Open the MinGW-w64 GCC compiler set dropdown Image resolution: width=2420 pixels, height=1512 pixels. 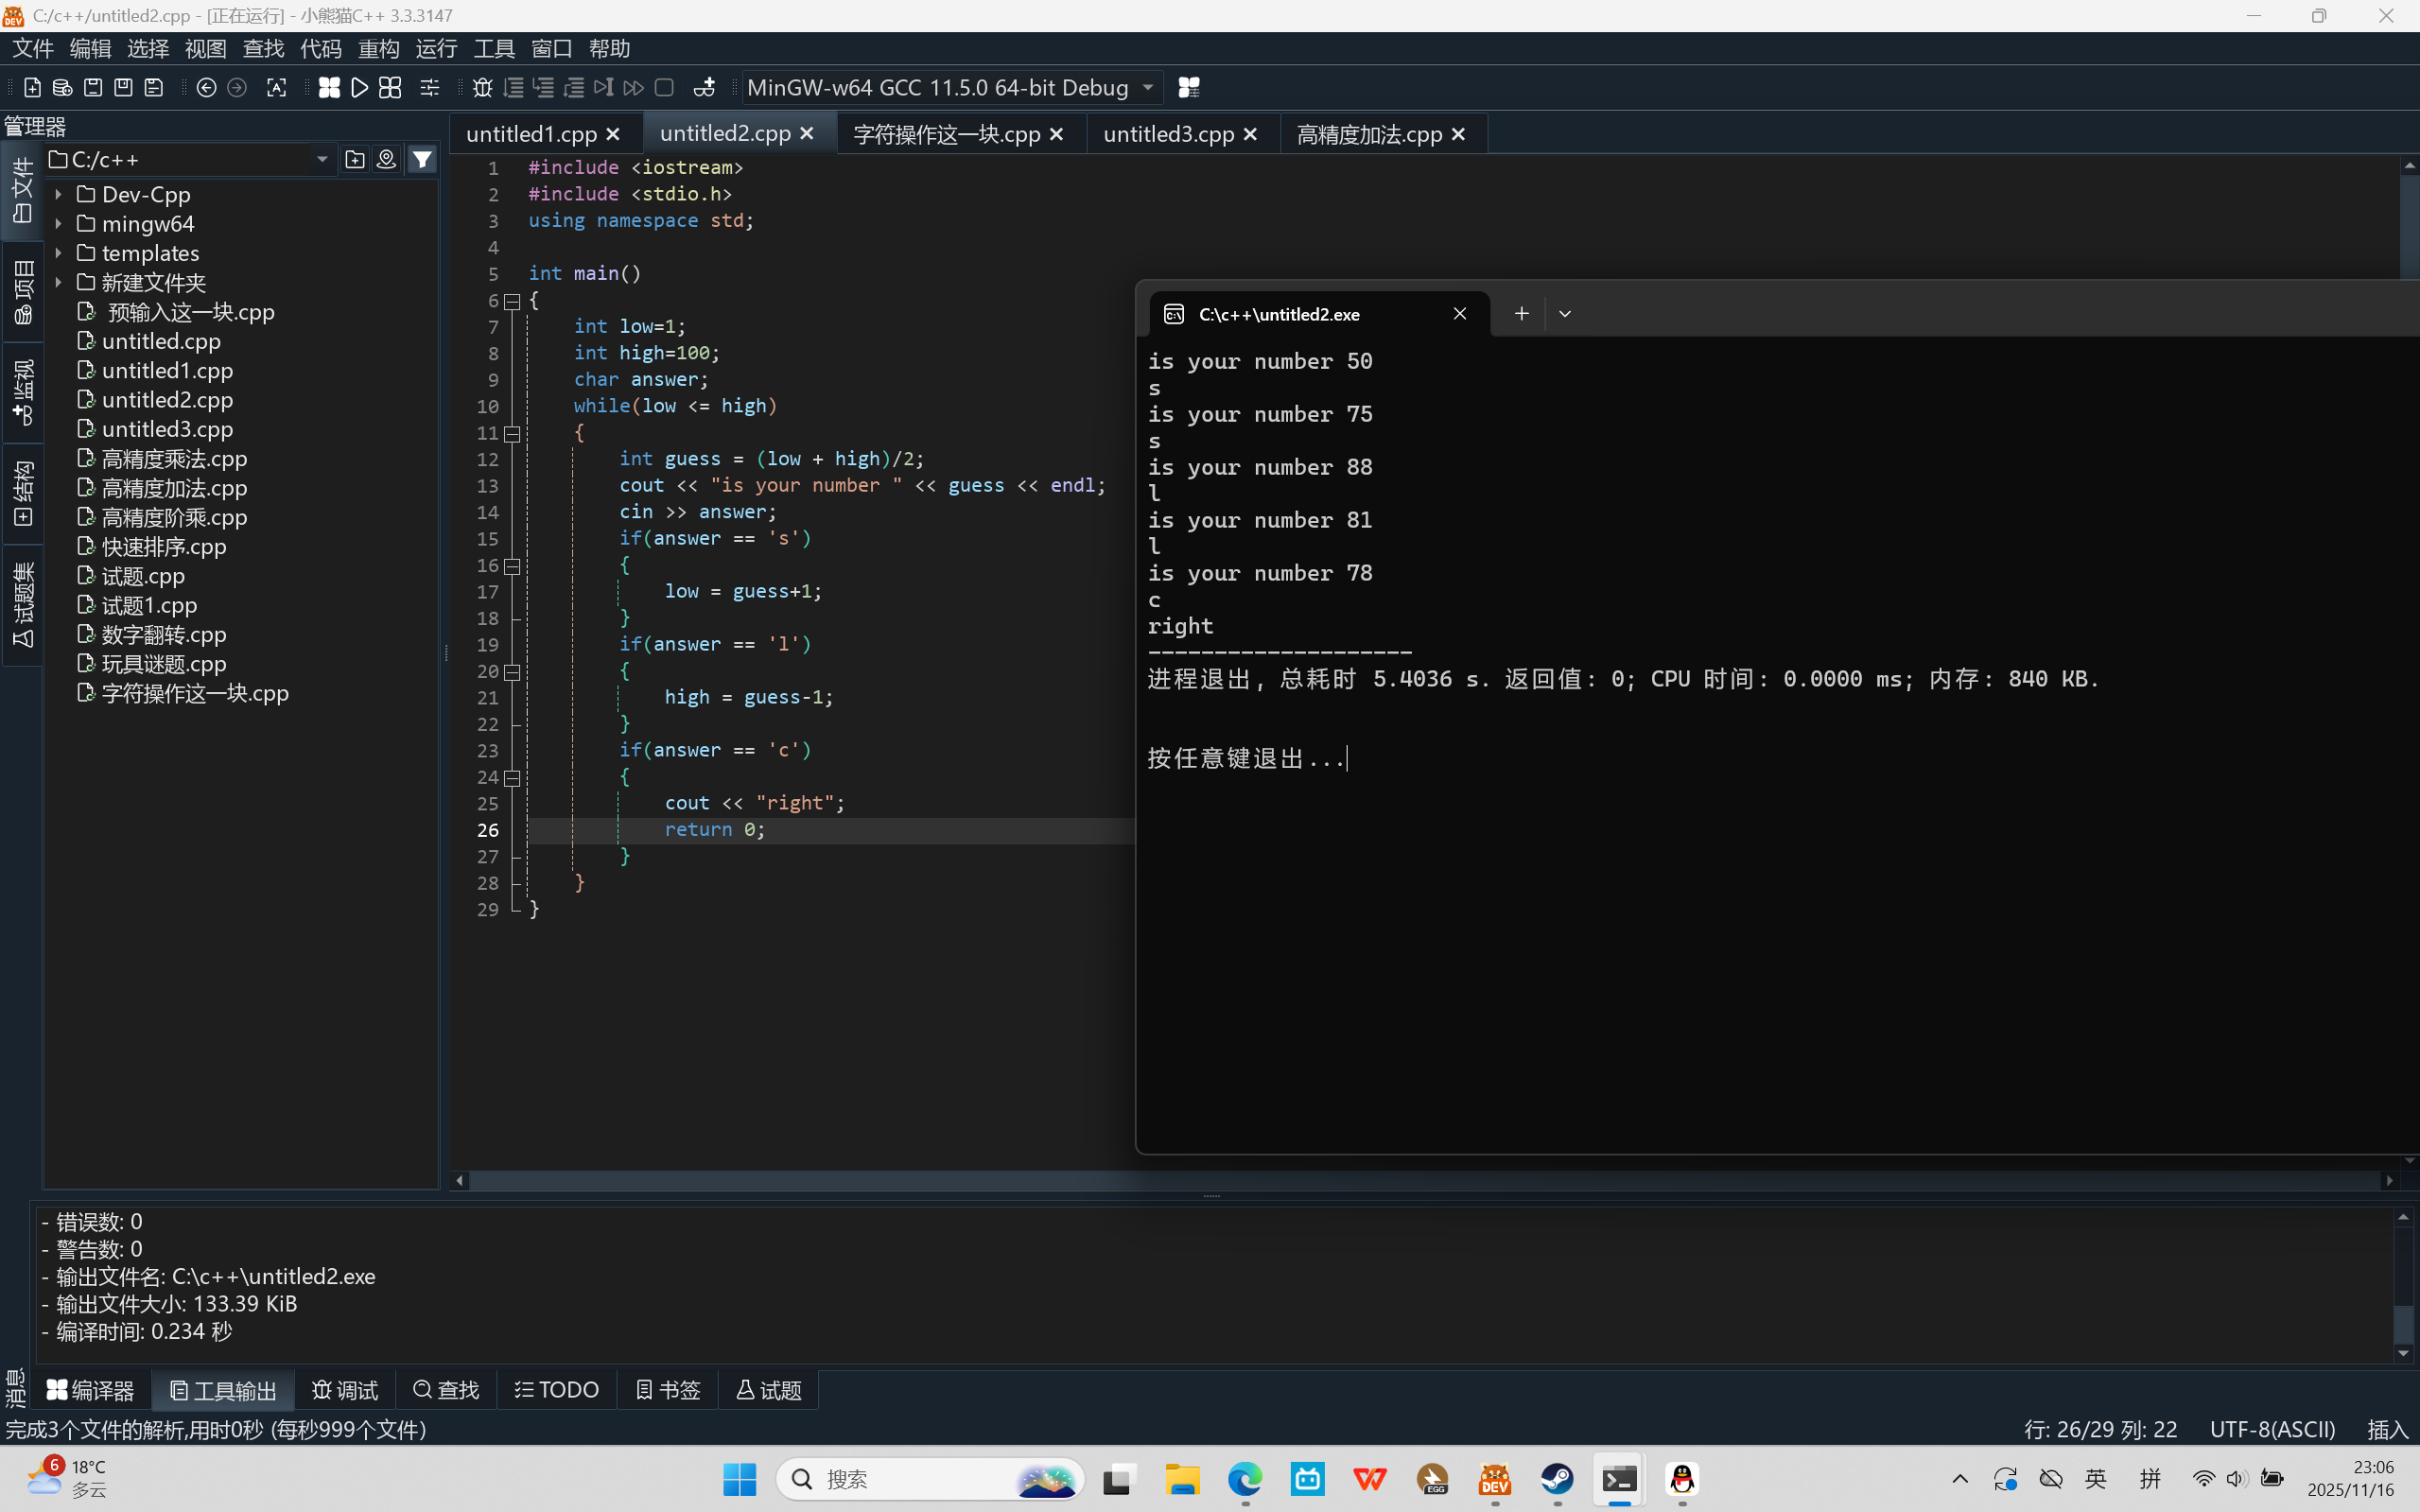[x=1147, y=88]
